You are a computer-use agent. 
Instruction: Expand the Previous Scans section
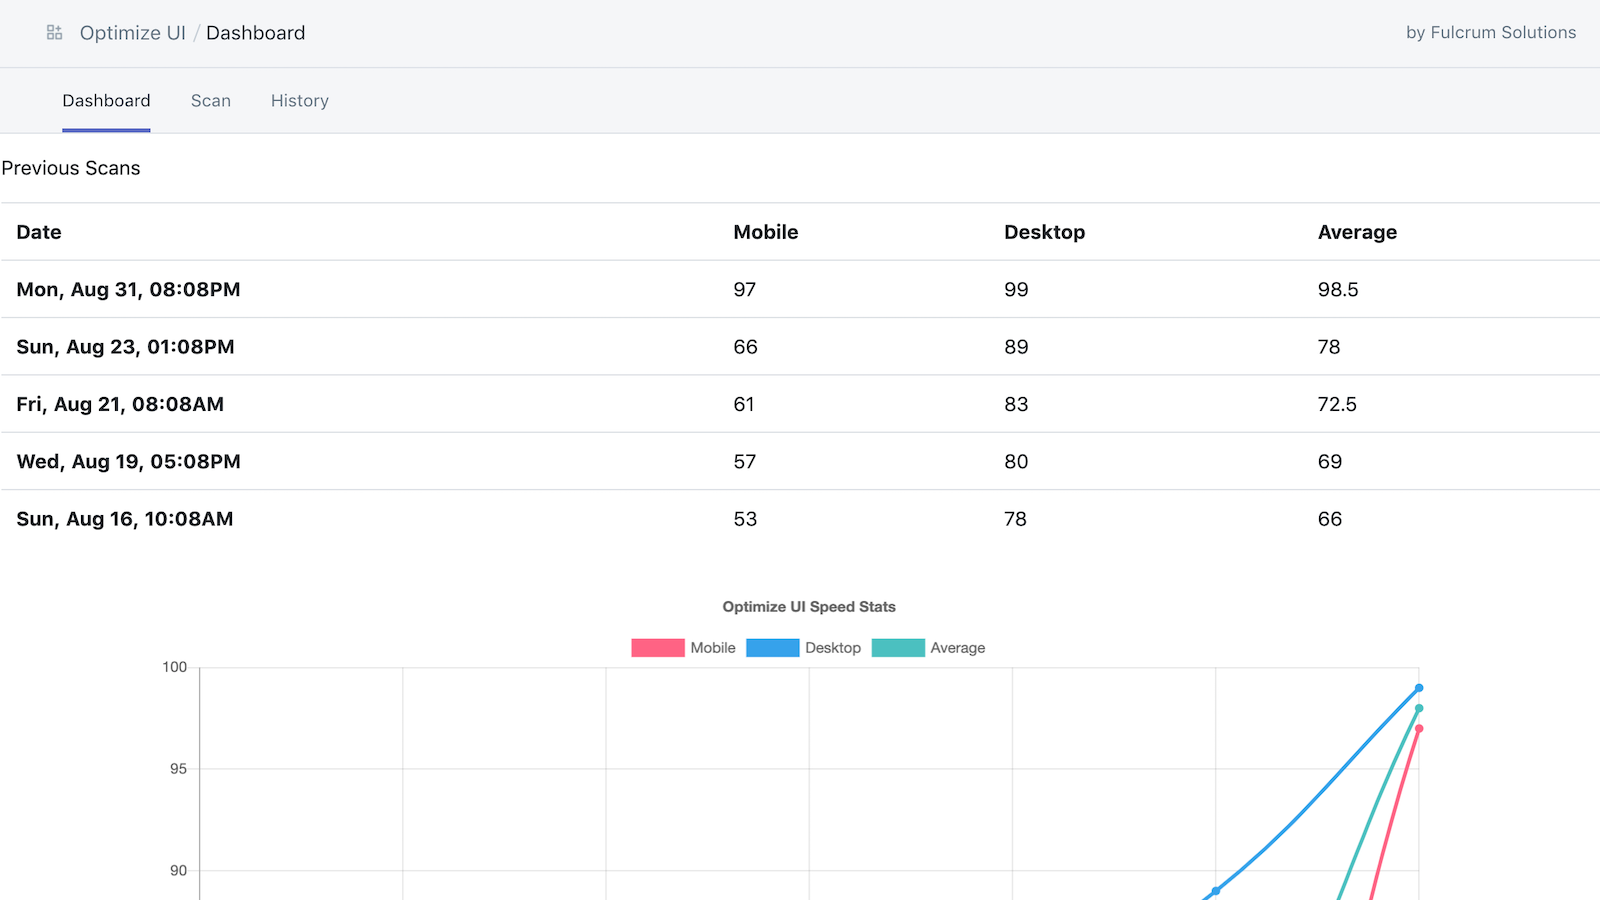tap(70, 168)
